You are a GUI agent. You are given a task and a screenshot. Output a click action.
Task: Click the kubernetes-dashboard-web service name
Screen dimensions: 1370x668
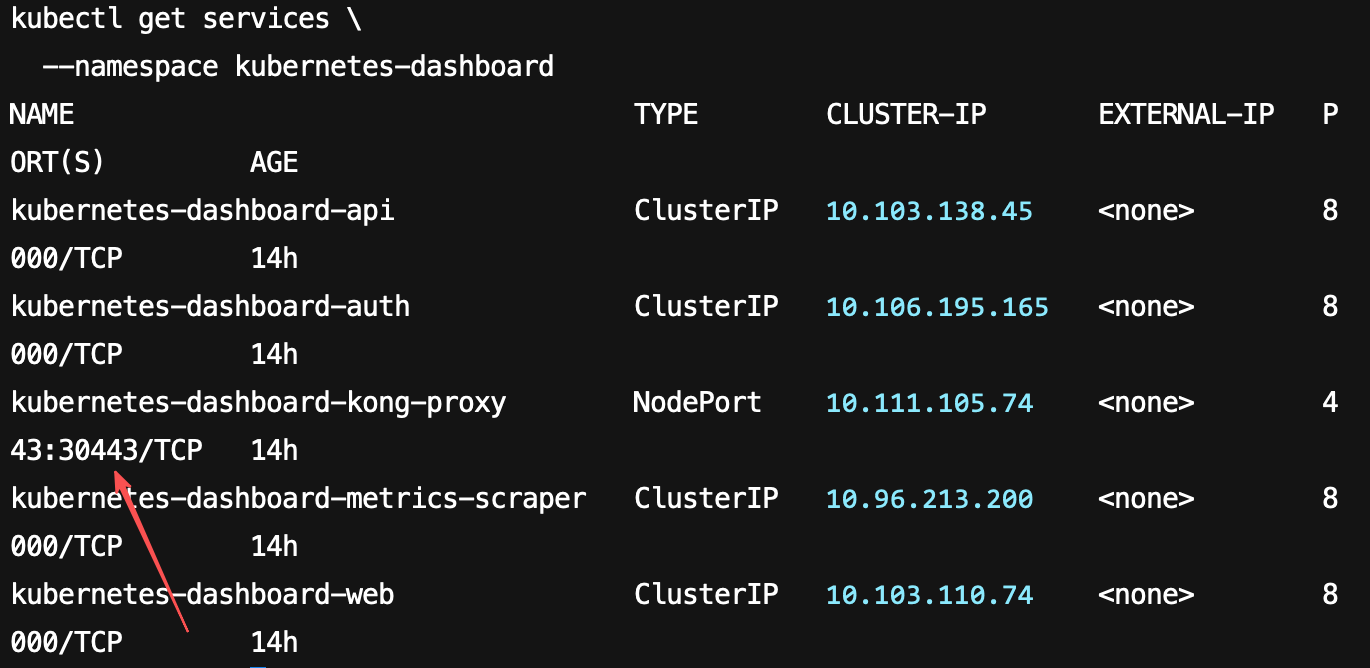(203, 595)
